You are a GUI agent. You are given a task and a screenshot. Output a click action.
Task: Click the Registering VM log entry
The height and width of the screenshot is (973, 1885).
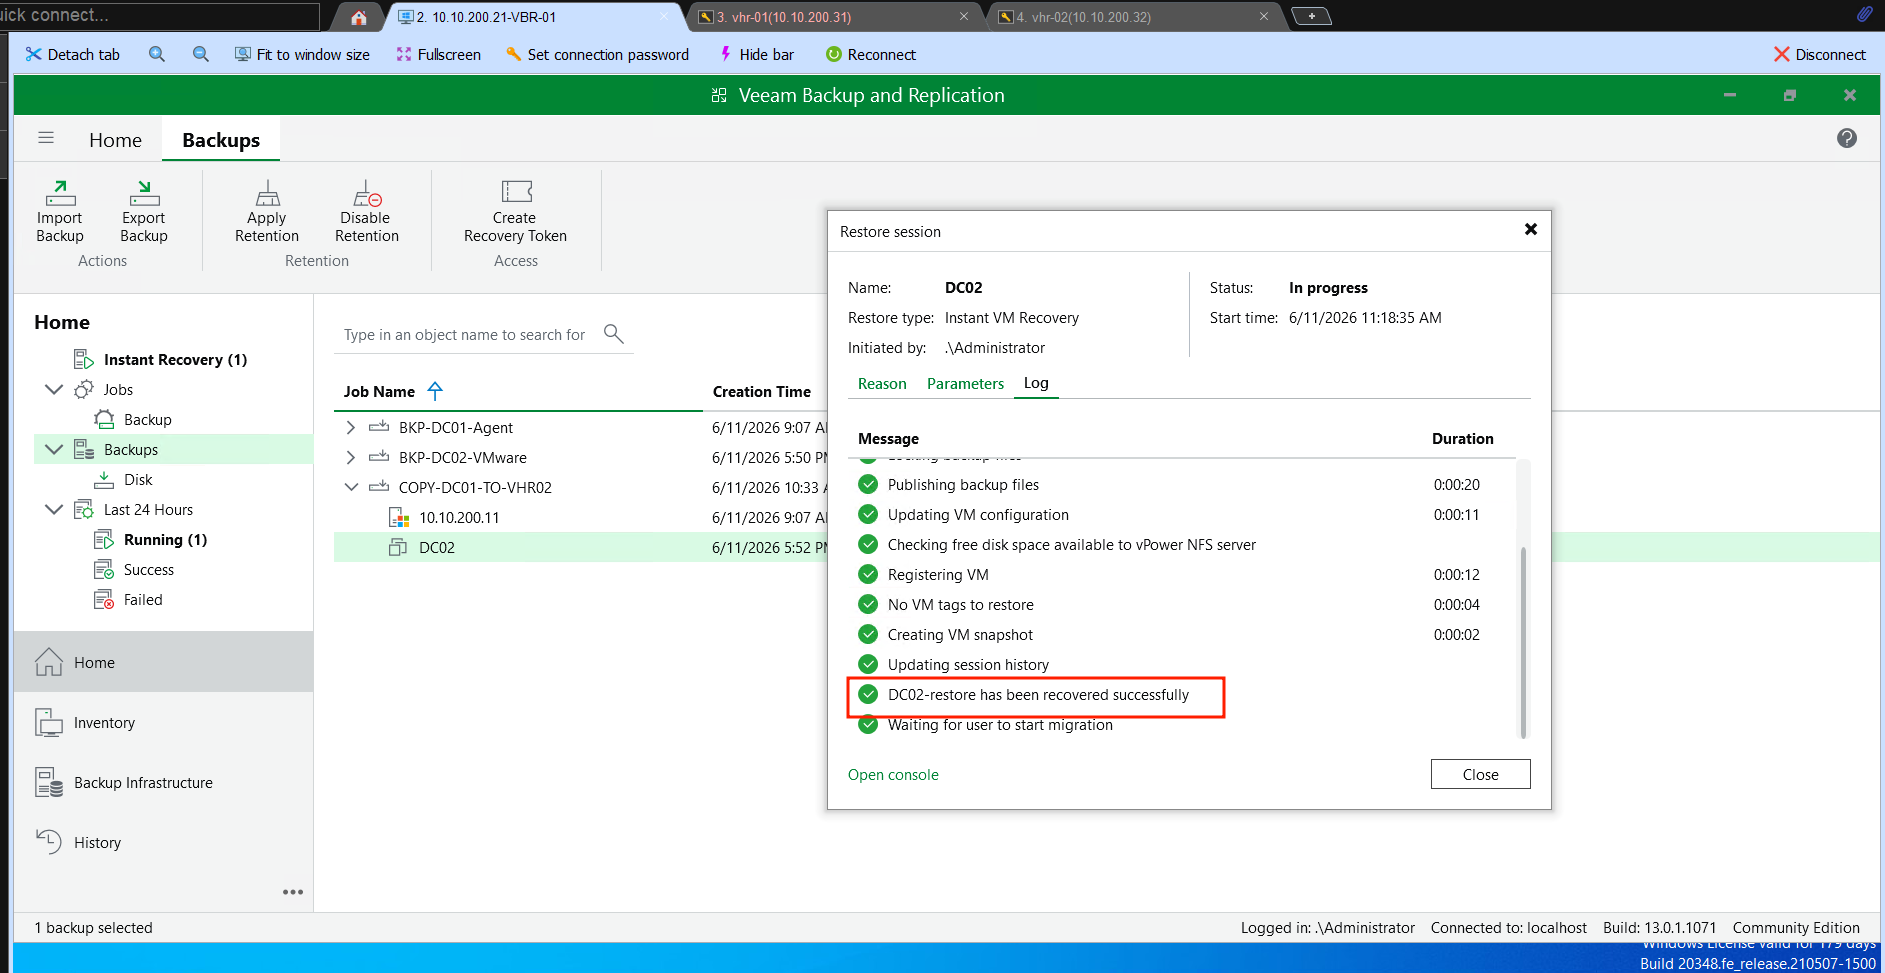click(x=938, y=575)
